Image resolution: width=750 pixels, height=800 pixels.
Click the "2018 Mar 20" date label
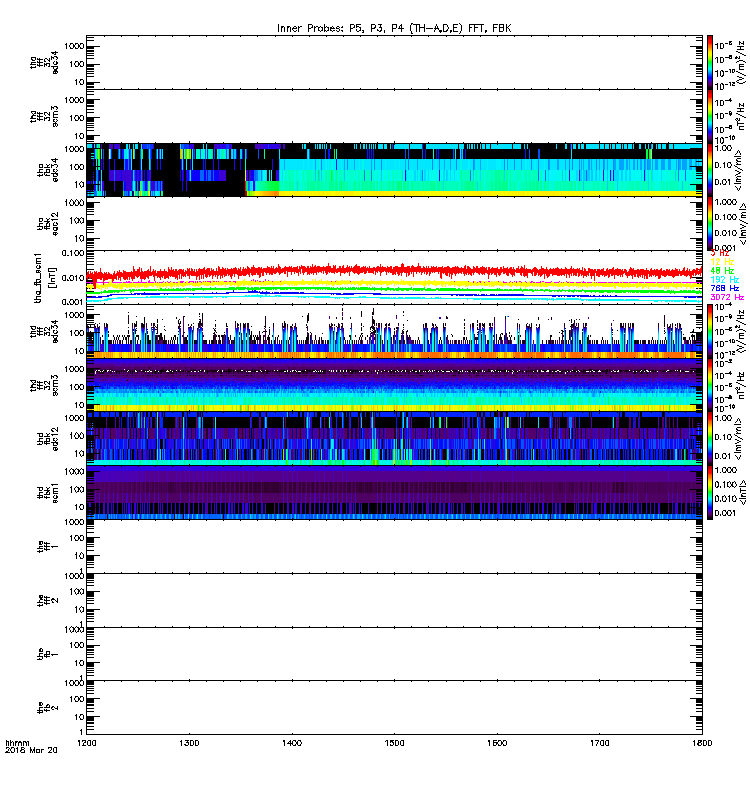point(31,751)
